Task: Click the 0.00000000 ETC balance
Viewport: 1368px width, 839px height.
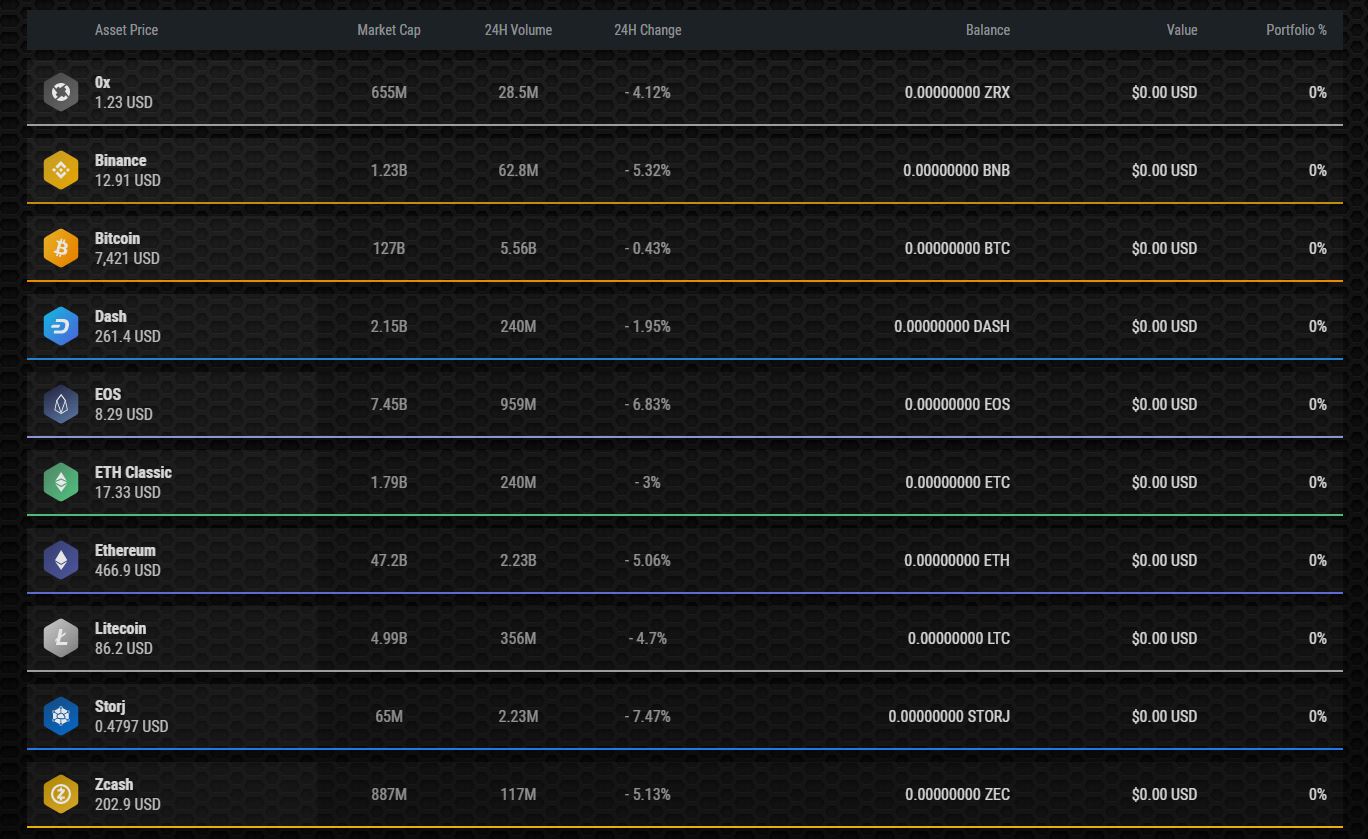Action: pos(958,482)
